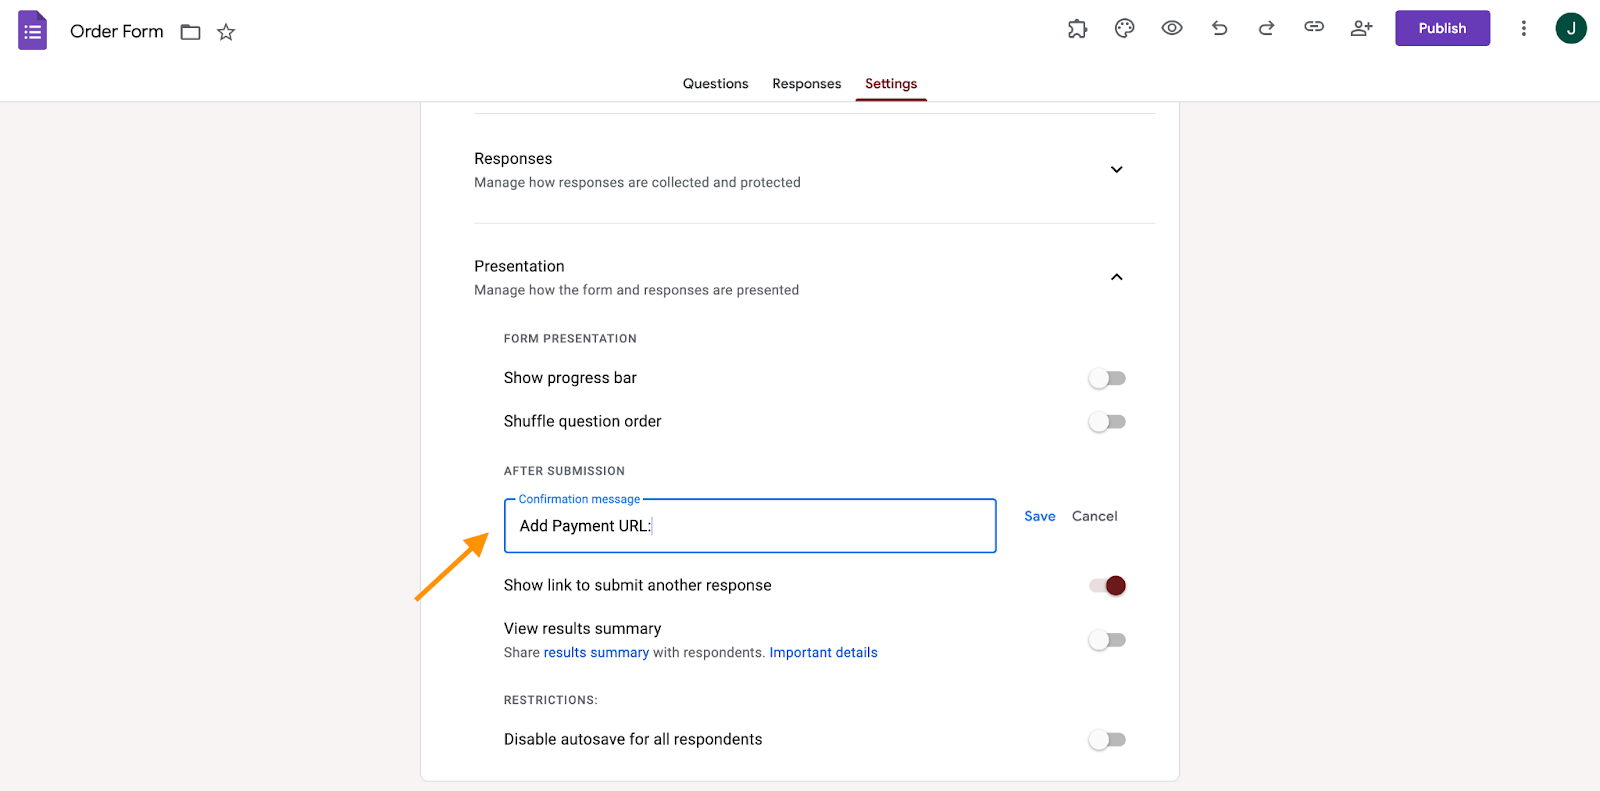Click into the Confirmation message field
Screen dimensions: 1600x791
tap(750, 526)
